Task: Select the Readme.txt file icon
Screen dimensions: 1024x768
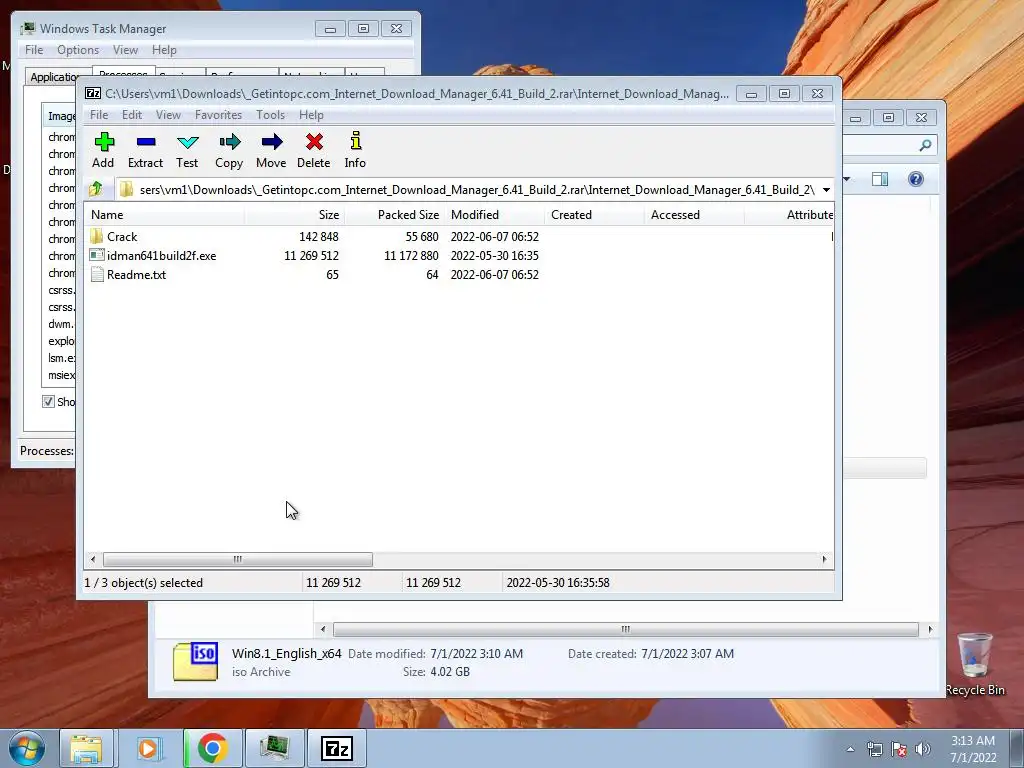Action: pos(97,274)
